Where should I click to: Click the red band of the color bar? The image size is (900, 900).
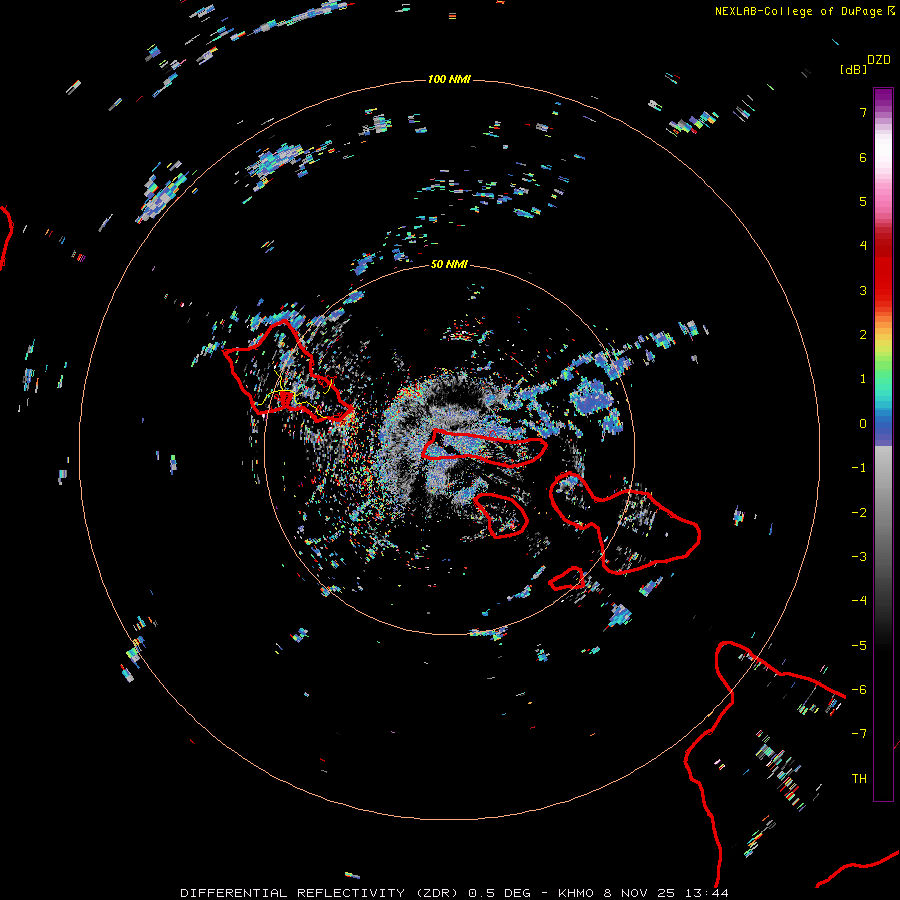883,270
